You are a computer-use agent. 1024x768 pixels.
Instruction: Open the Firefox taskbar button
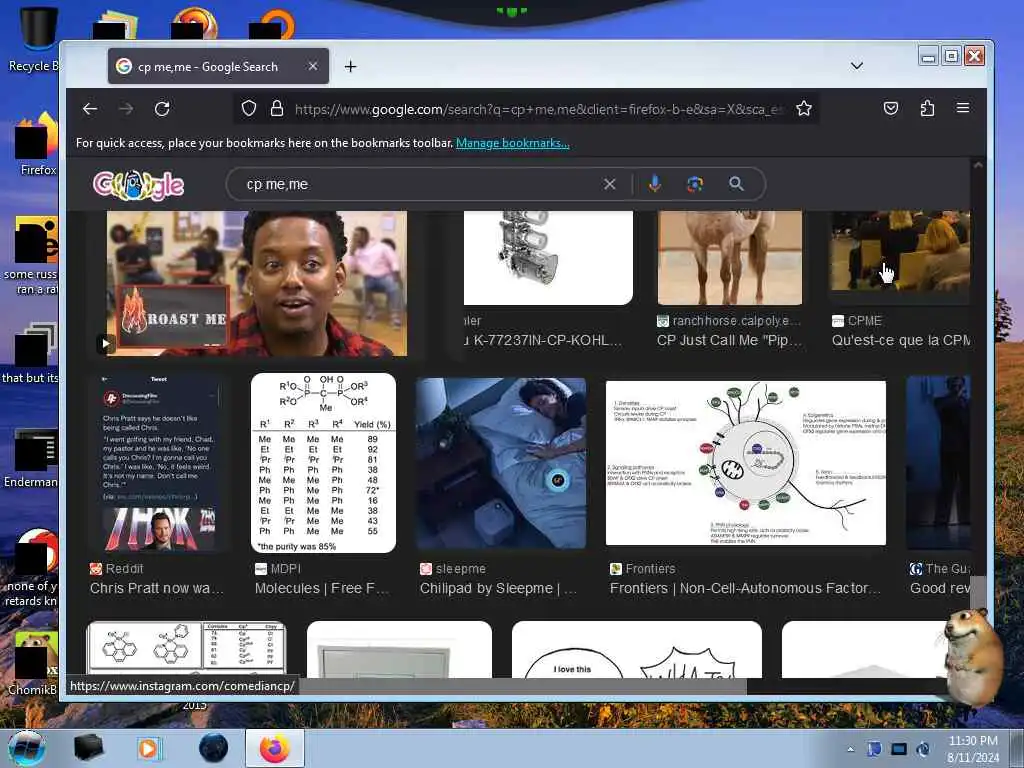tap(274, 748)
